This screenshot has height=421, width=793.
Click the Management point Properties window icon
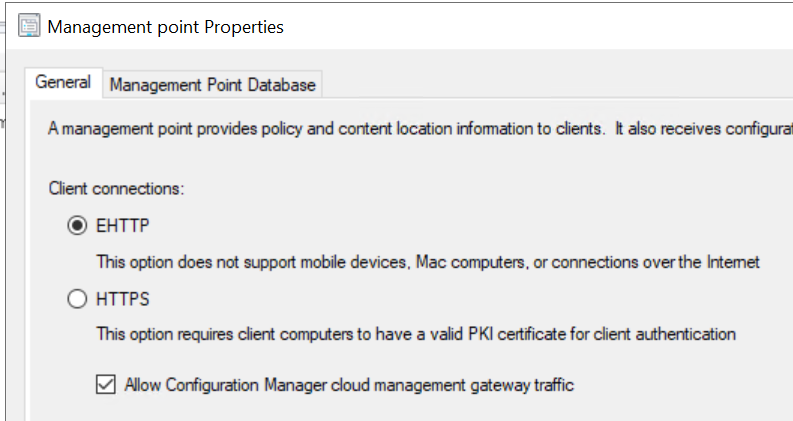(29, 27)
